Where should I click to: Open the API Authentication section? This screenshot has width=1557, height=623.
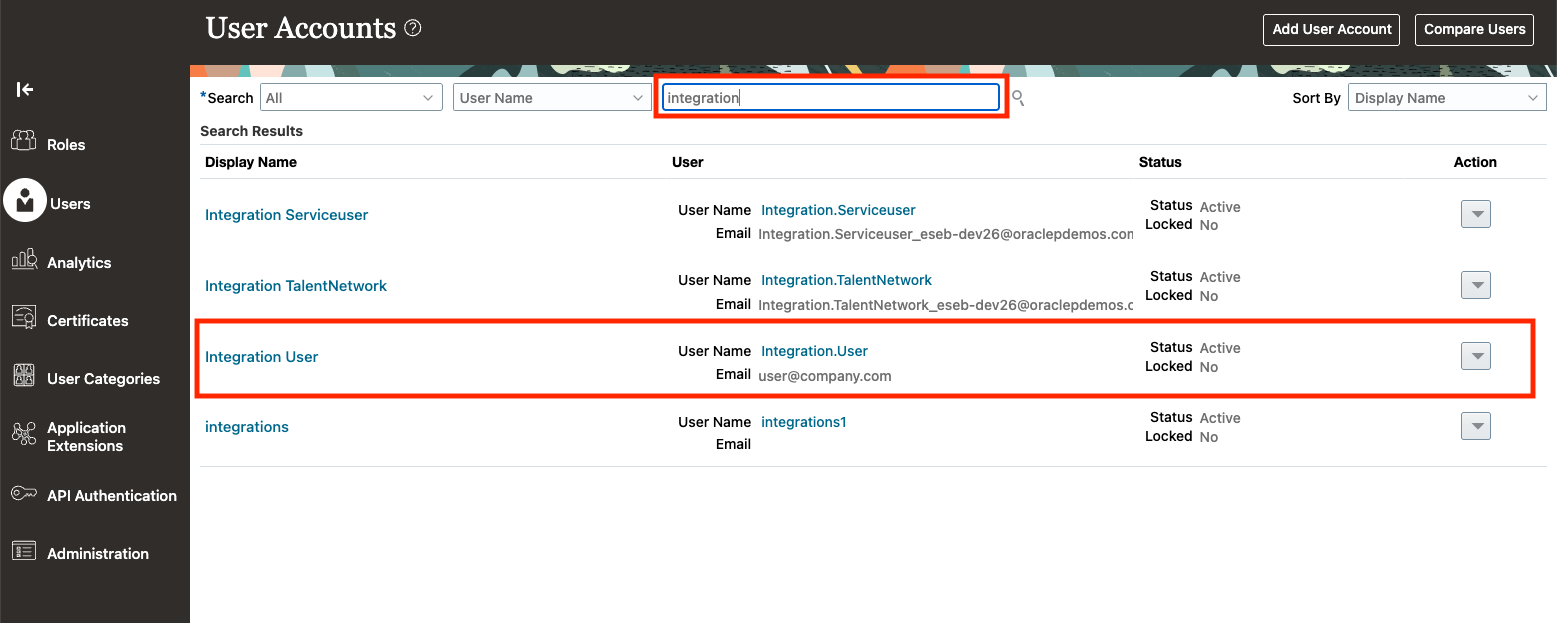(24, 495)
